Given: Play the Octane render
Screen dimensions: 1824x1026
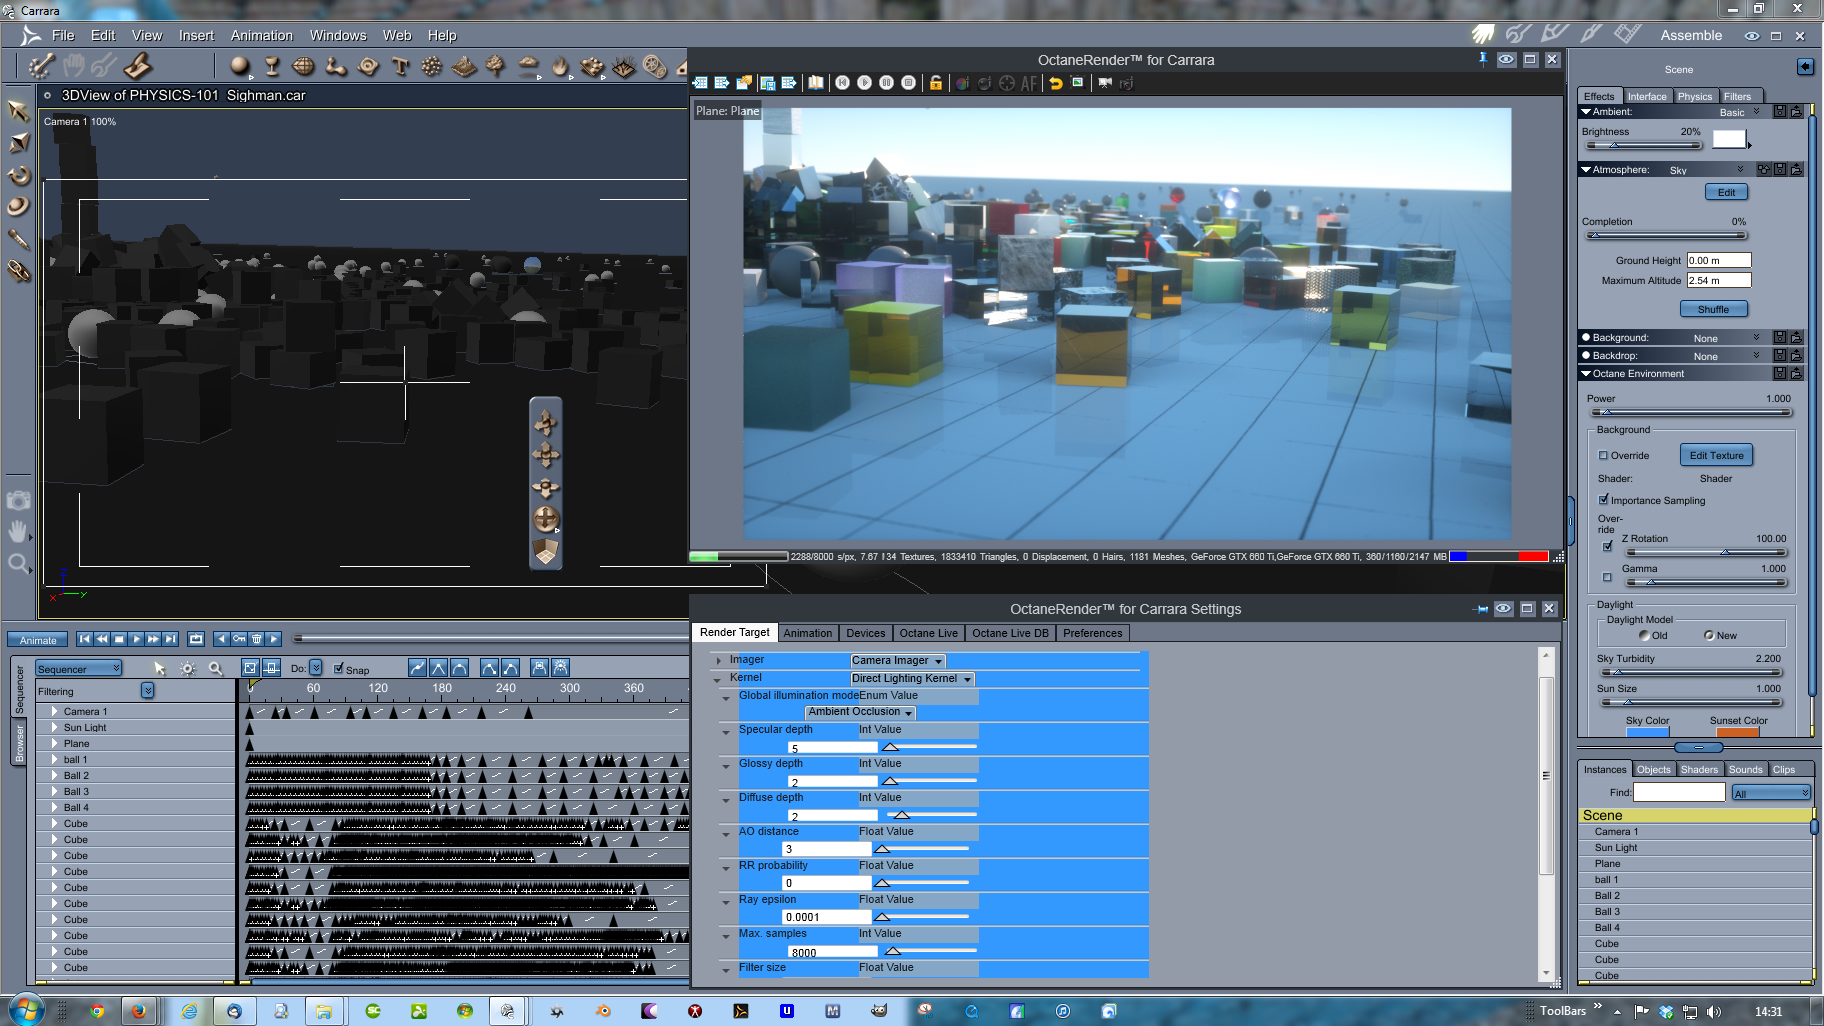Looking at the screenshot, I should point(864,83).
